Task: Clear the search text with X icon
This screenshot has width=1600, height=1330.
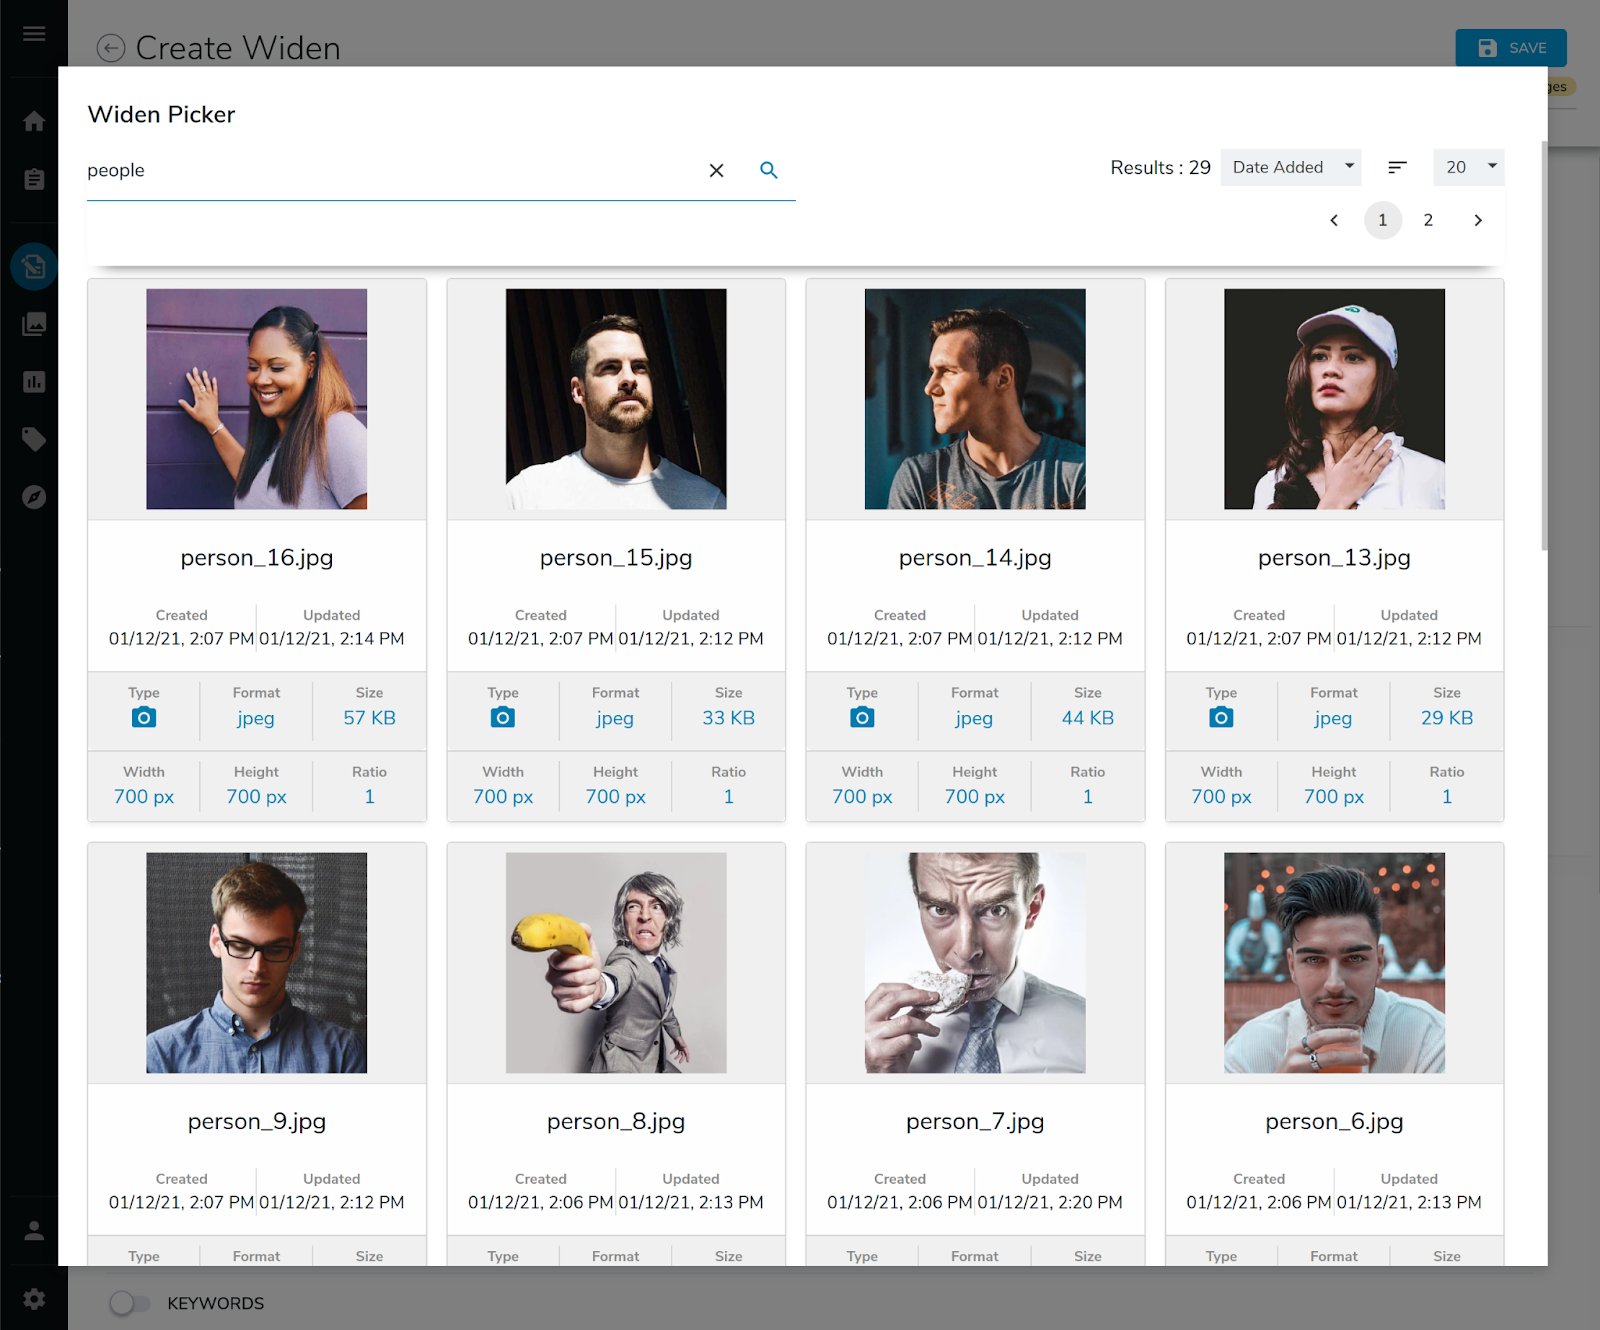Action: coord(716,171)
